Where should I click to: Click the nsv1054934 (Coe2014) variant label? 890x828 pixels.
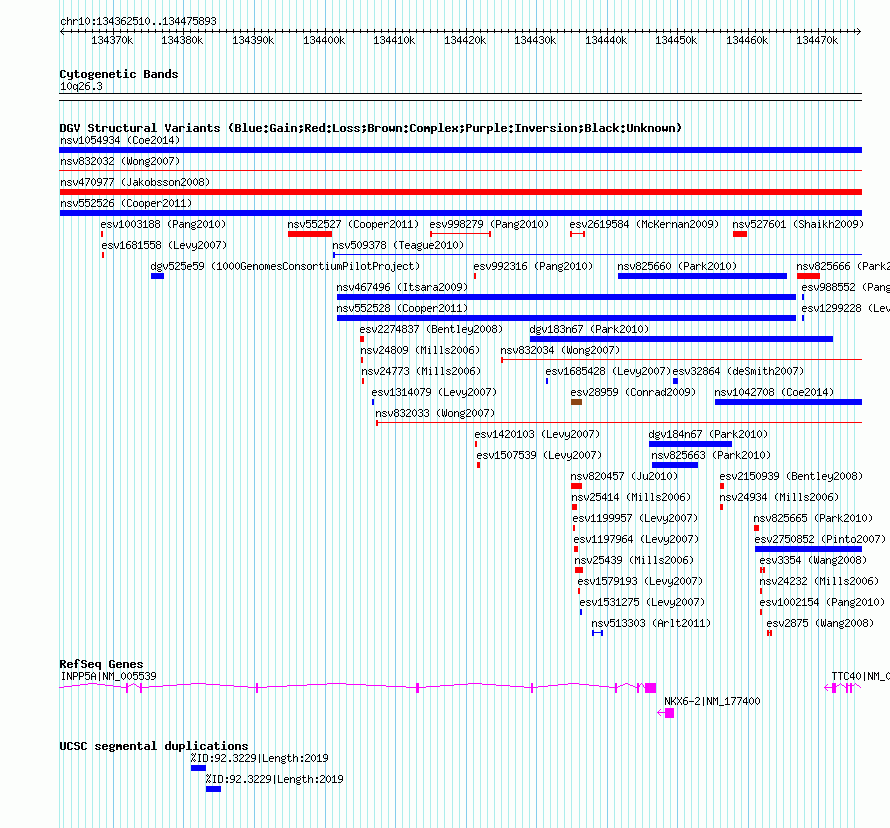tap(120, 140)
